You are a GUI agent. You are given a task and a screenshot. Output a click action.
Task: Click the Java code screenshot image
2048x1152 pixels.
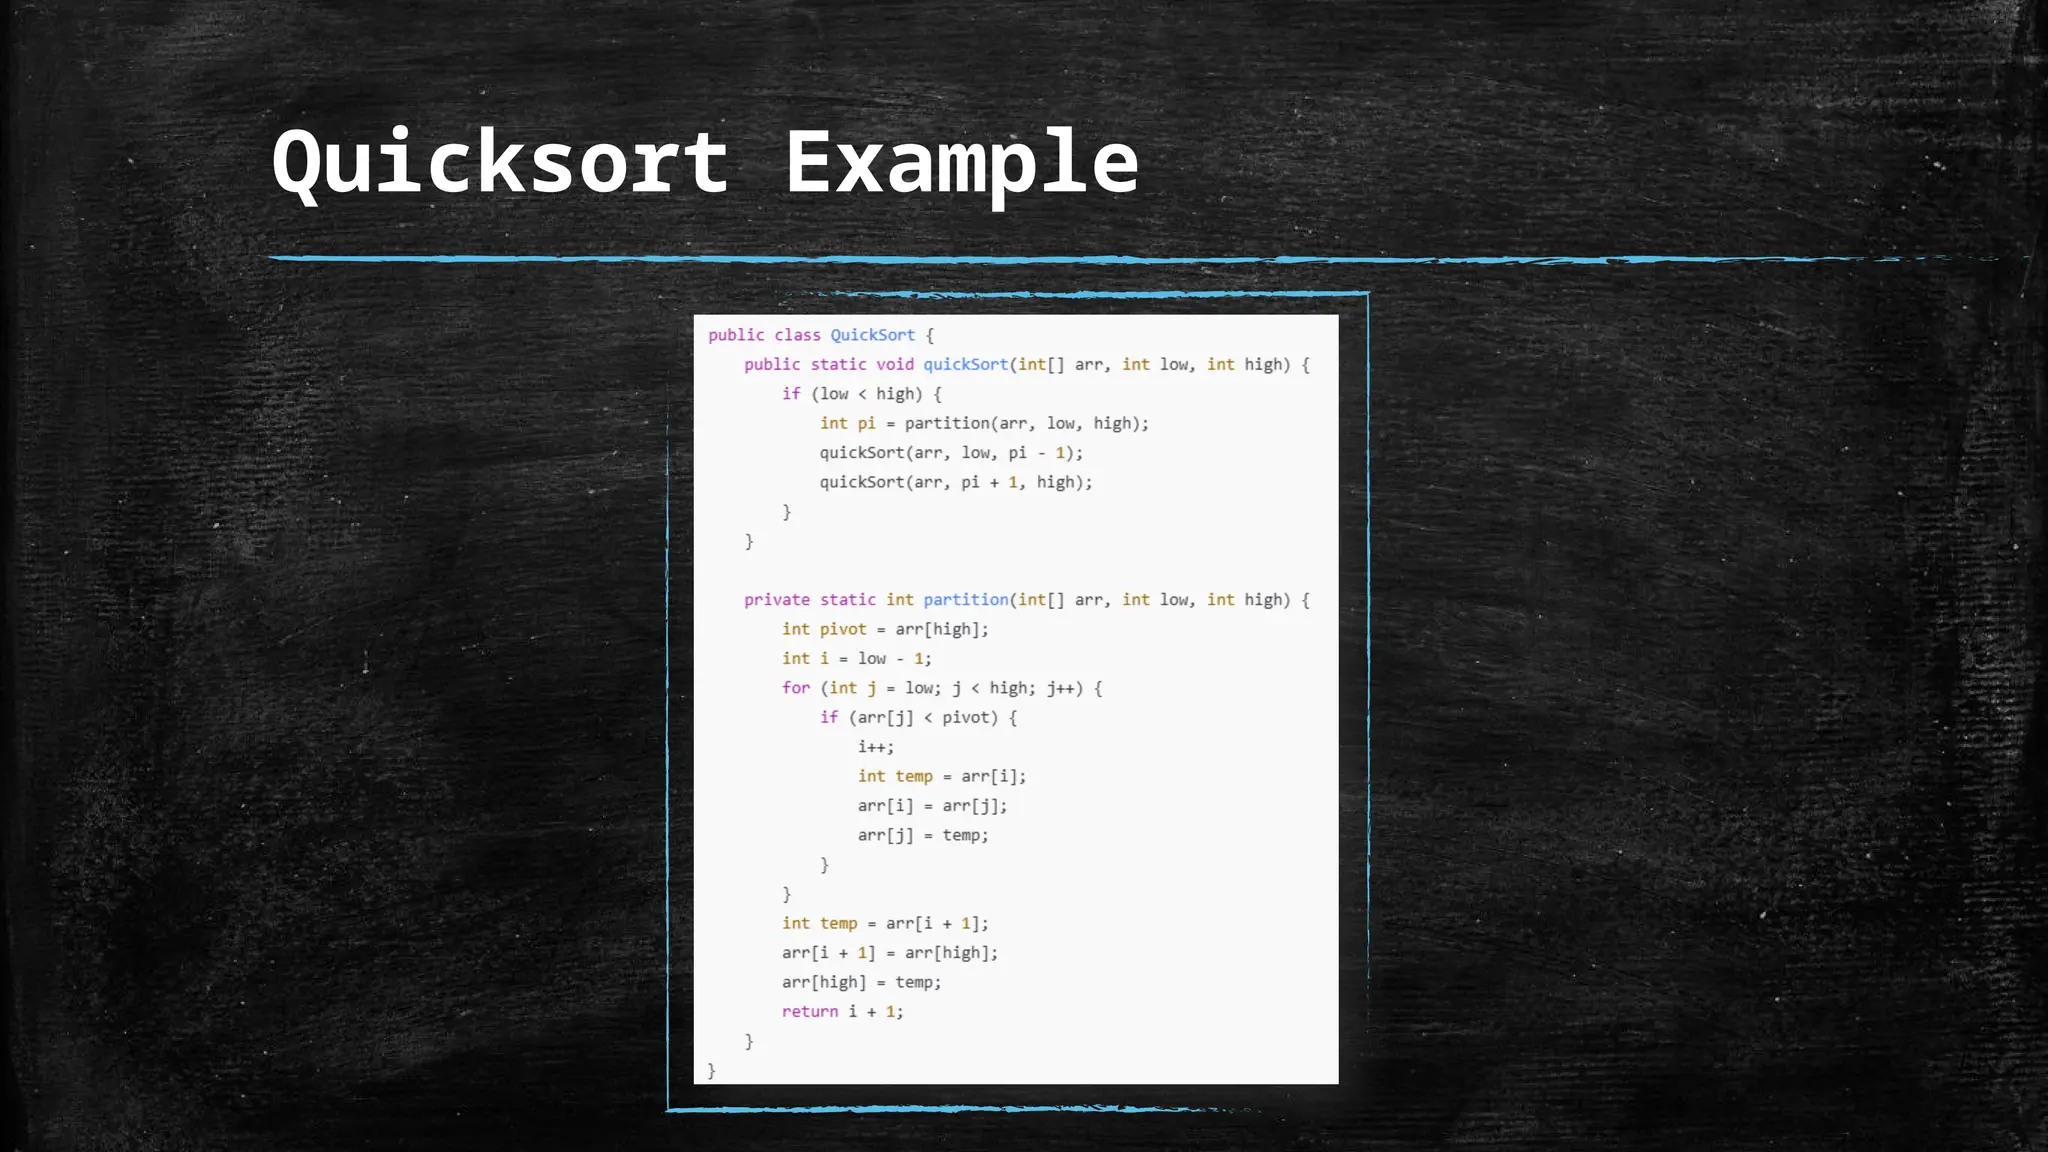(1016, 699)
